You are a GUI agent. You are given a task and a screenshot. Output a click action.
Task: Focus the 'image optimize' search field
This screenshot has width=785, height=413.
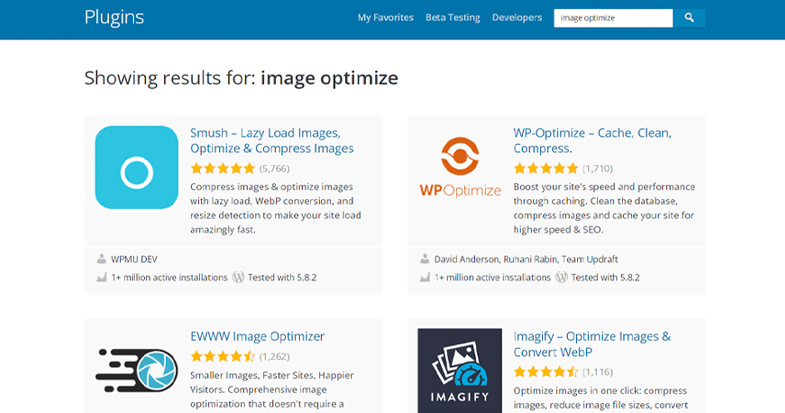pyautogui.click(x=613, y=18)
